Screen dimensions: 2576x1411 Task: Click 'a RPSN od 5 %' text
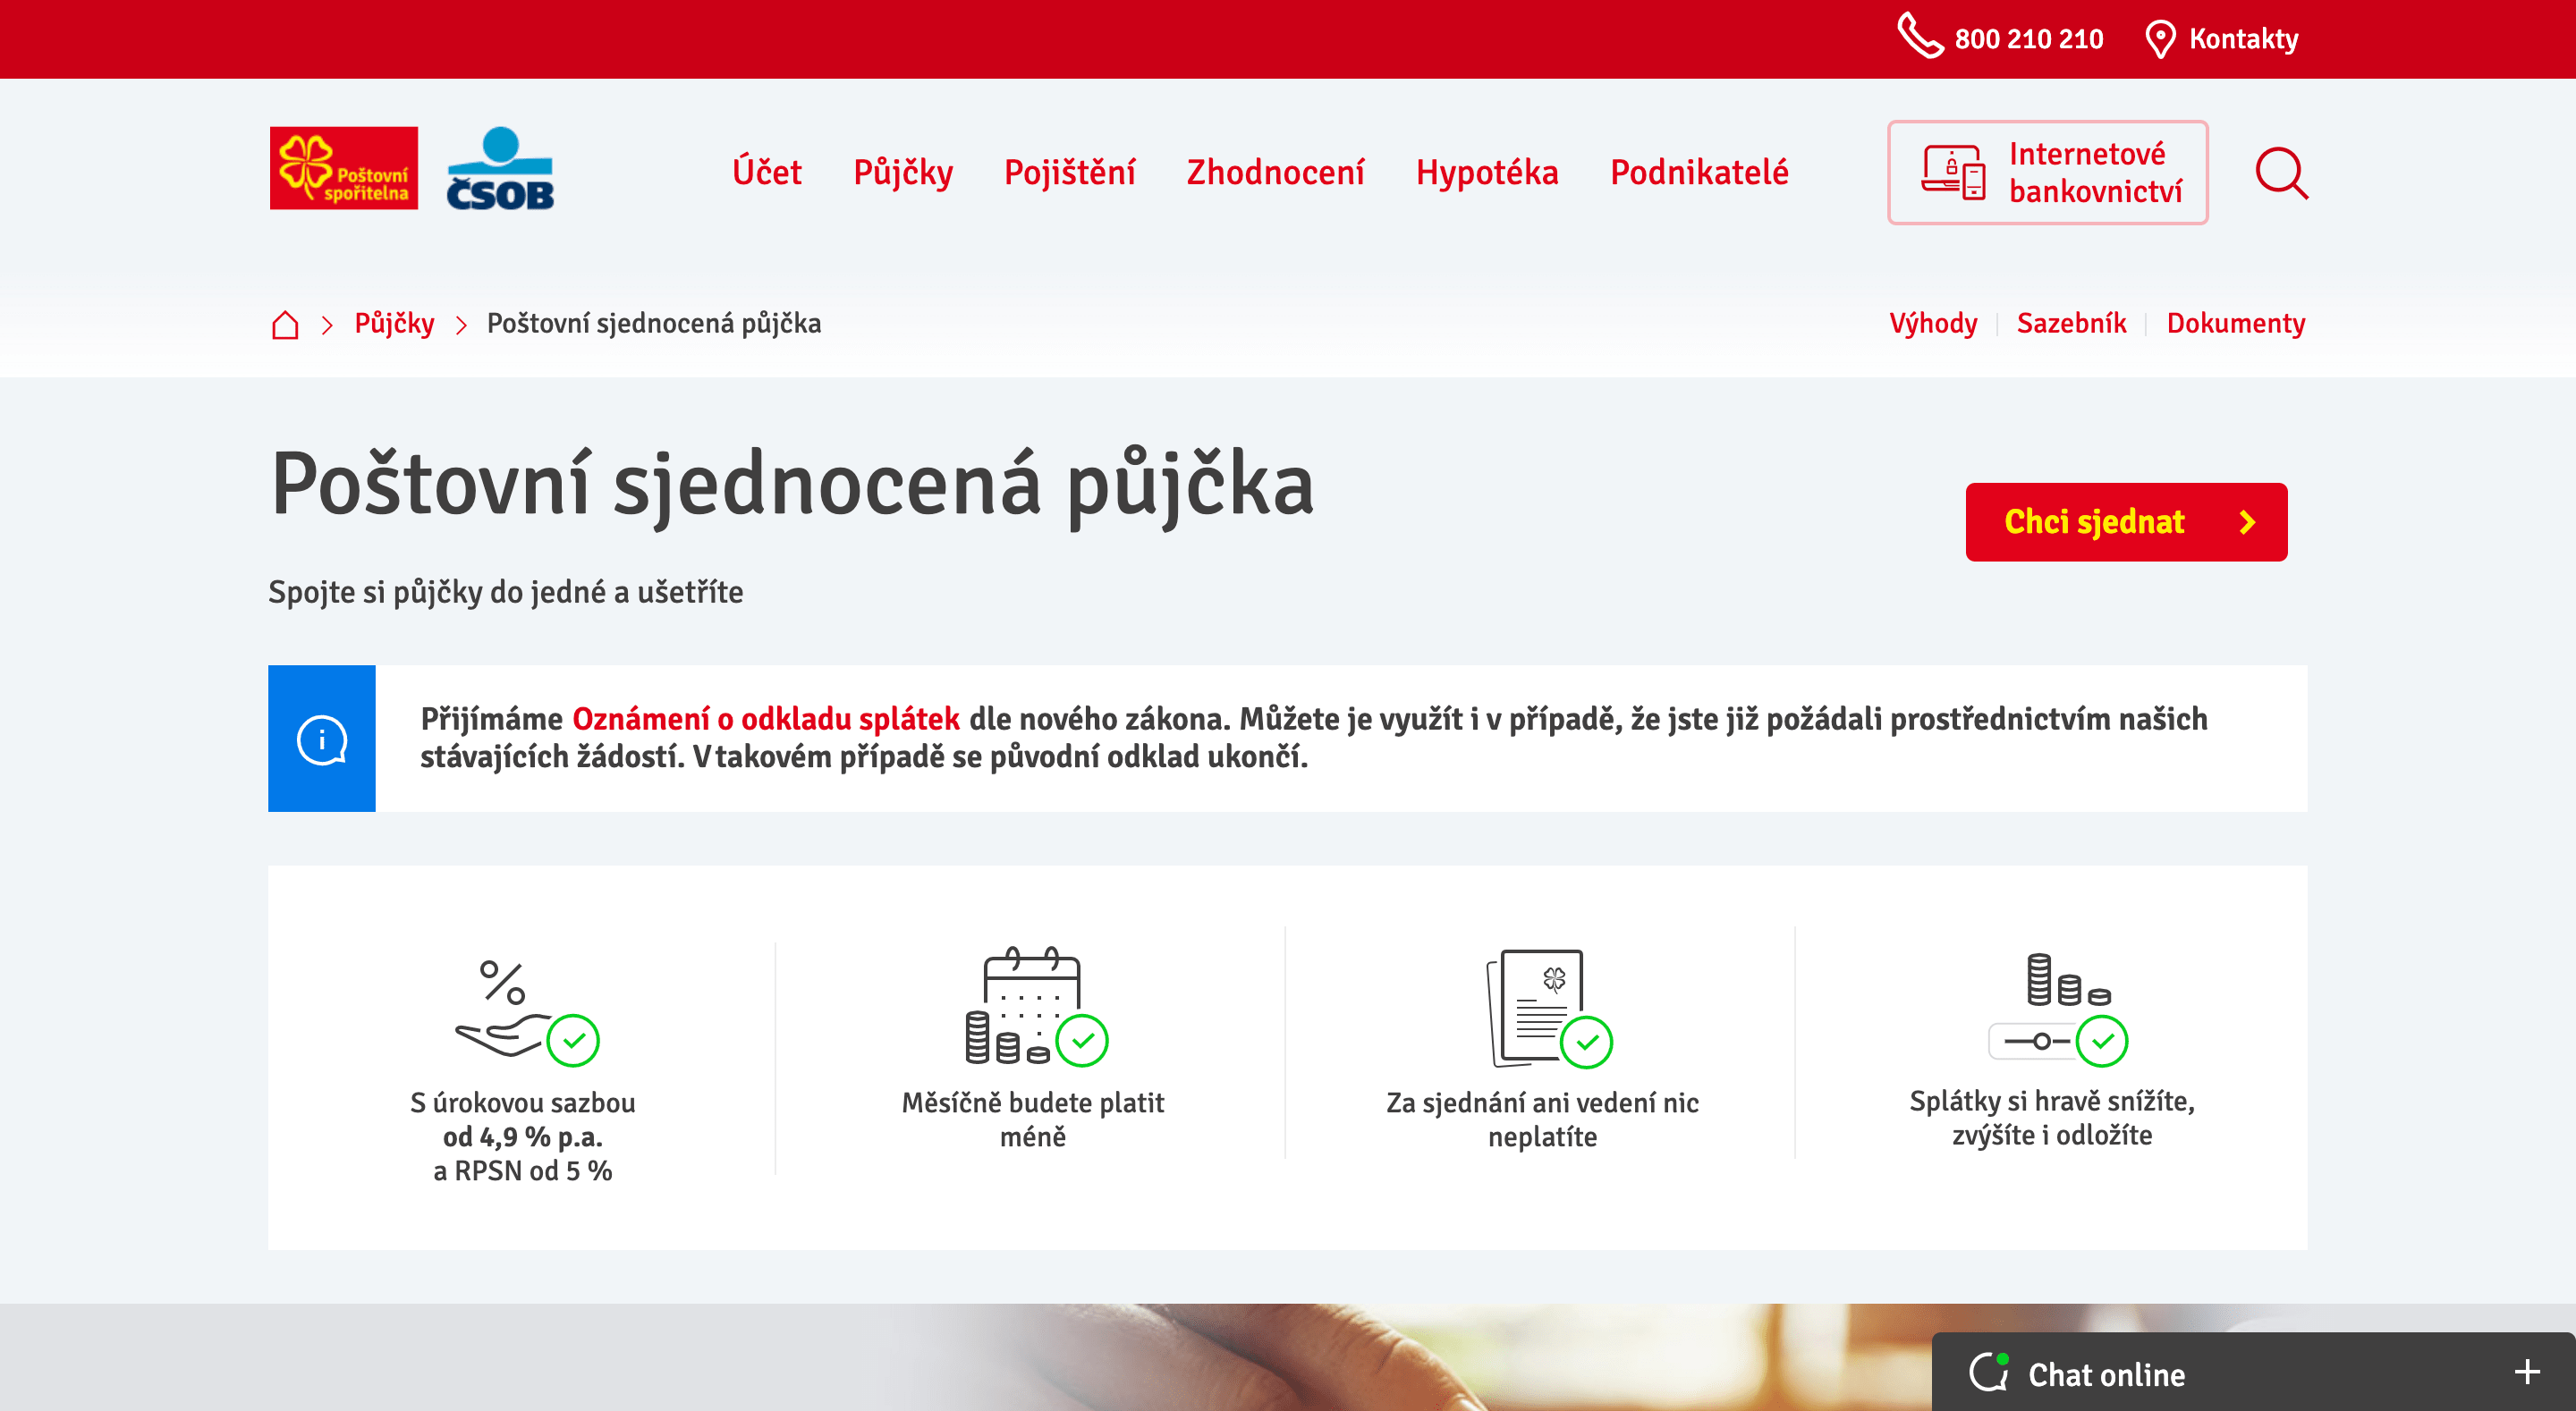[523, 1171]
